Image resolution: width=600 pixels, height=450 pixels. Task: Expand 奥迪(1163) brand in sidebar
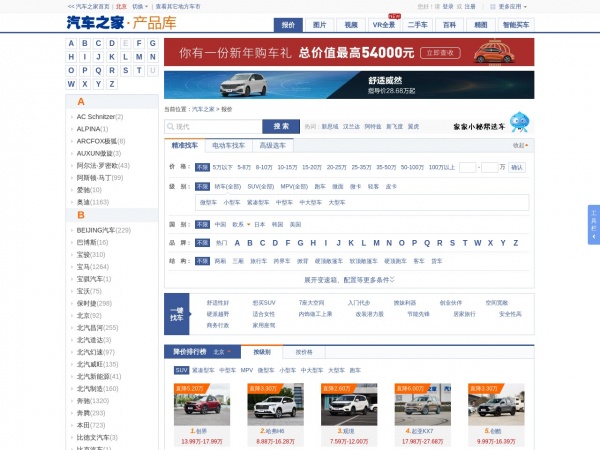(x=93, y=202)
